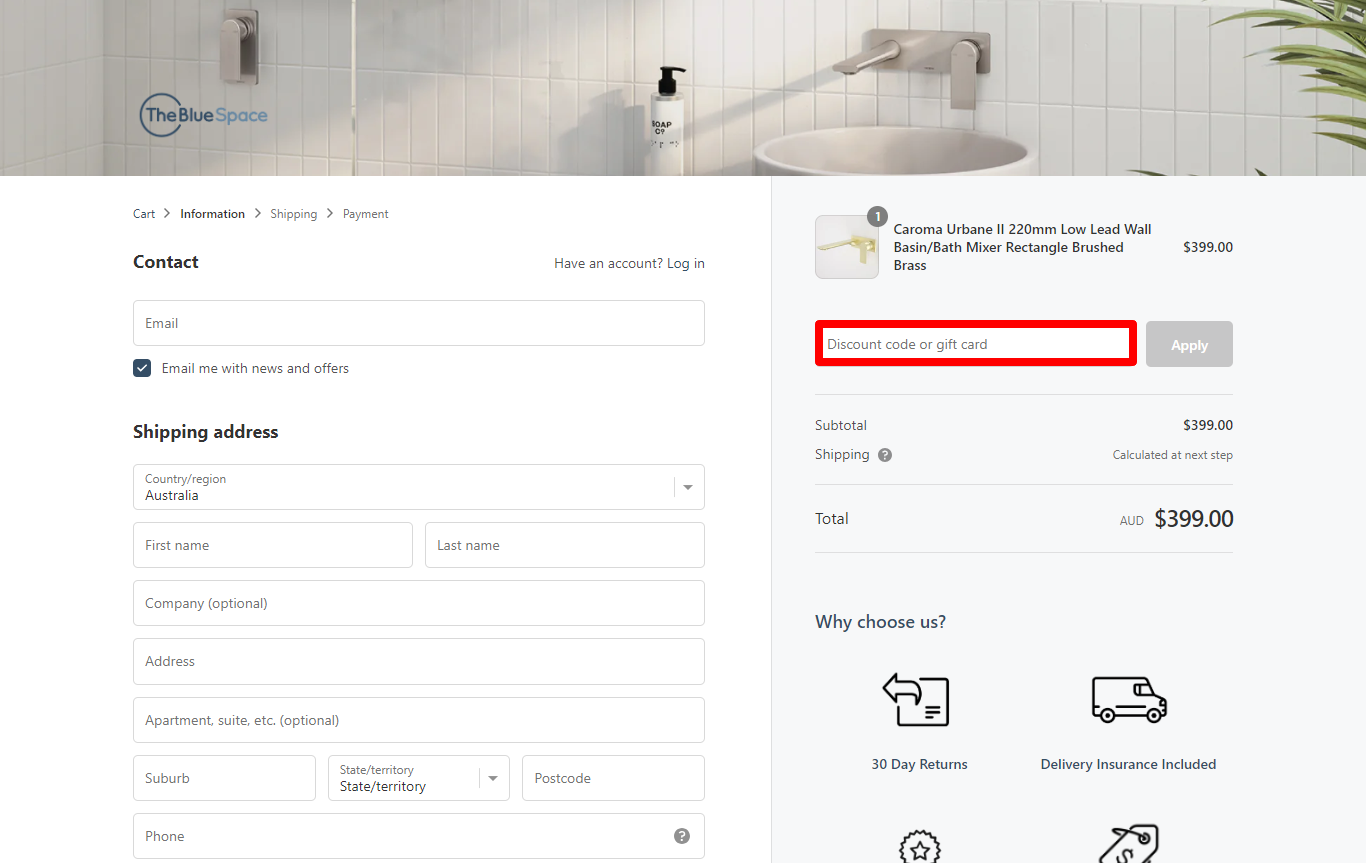Click the shipping help question mark icon

click(x=885, y=455)
